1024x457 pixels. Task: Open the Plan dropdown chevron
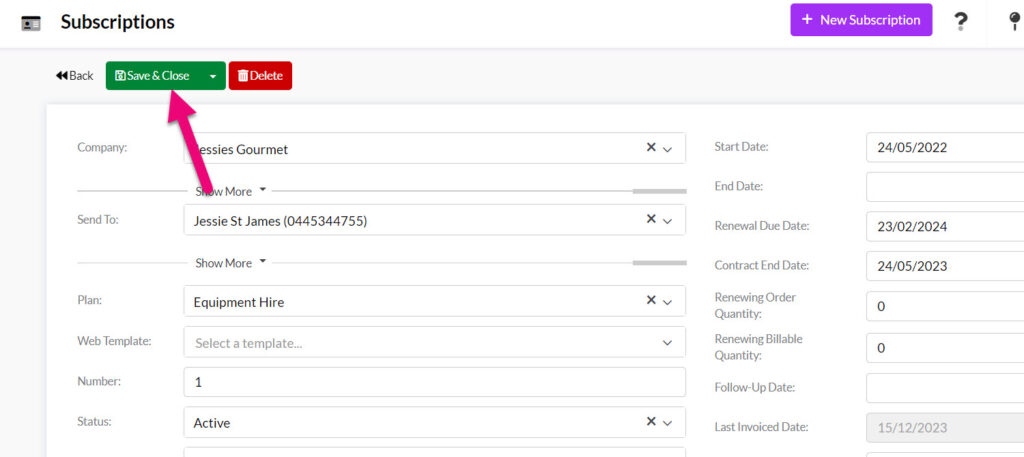pyautogui.click(x=667, y=302)
